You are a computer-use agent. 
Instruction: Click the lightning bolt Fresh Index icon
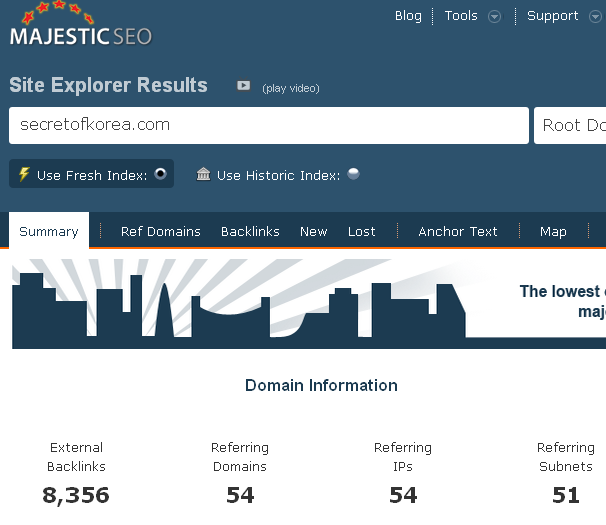[x=24, y=174]
